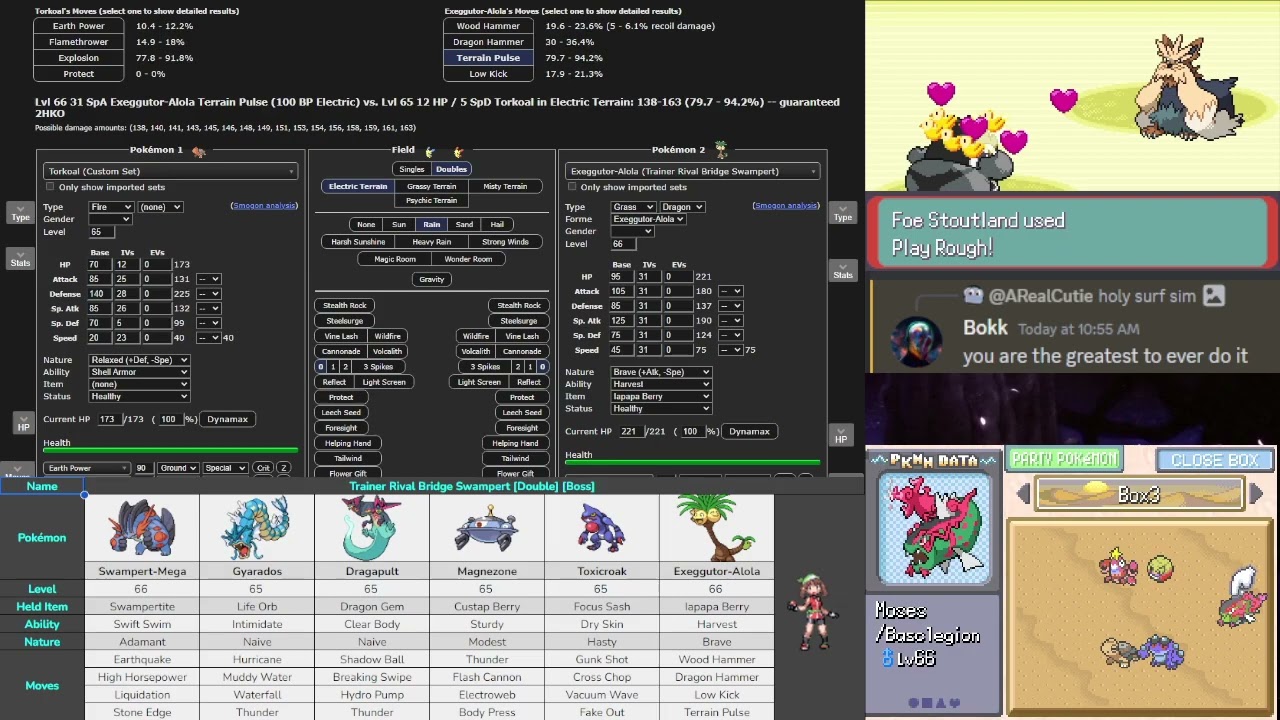Click the Exeggutor-Alola sprite in the trainer table
This screenshot has width=1280, height=720.
716,528
